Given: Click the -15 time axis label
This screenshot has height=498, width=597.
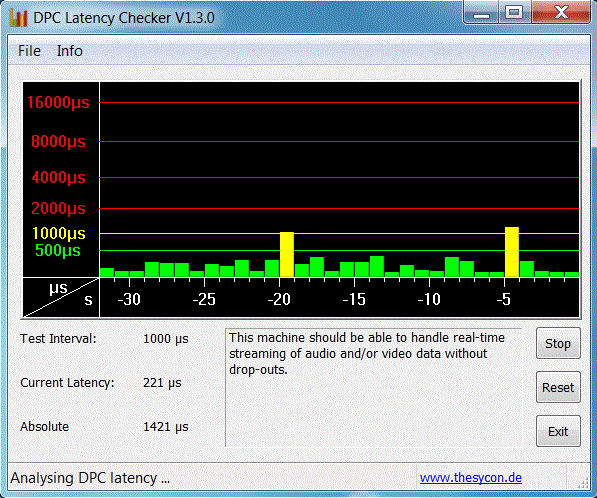Looking at the screenshot, I should 354,299.
